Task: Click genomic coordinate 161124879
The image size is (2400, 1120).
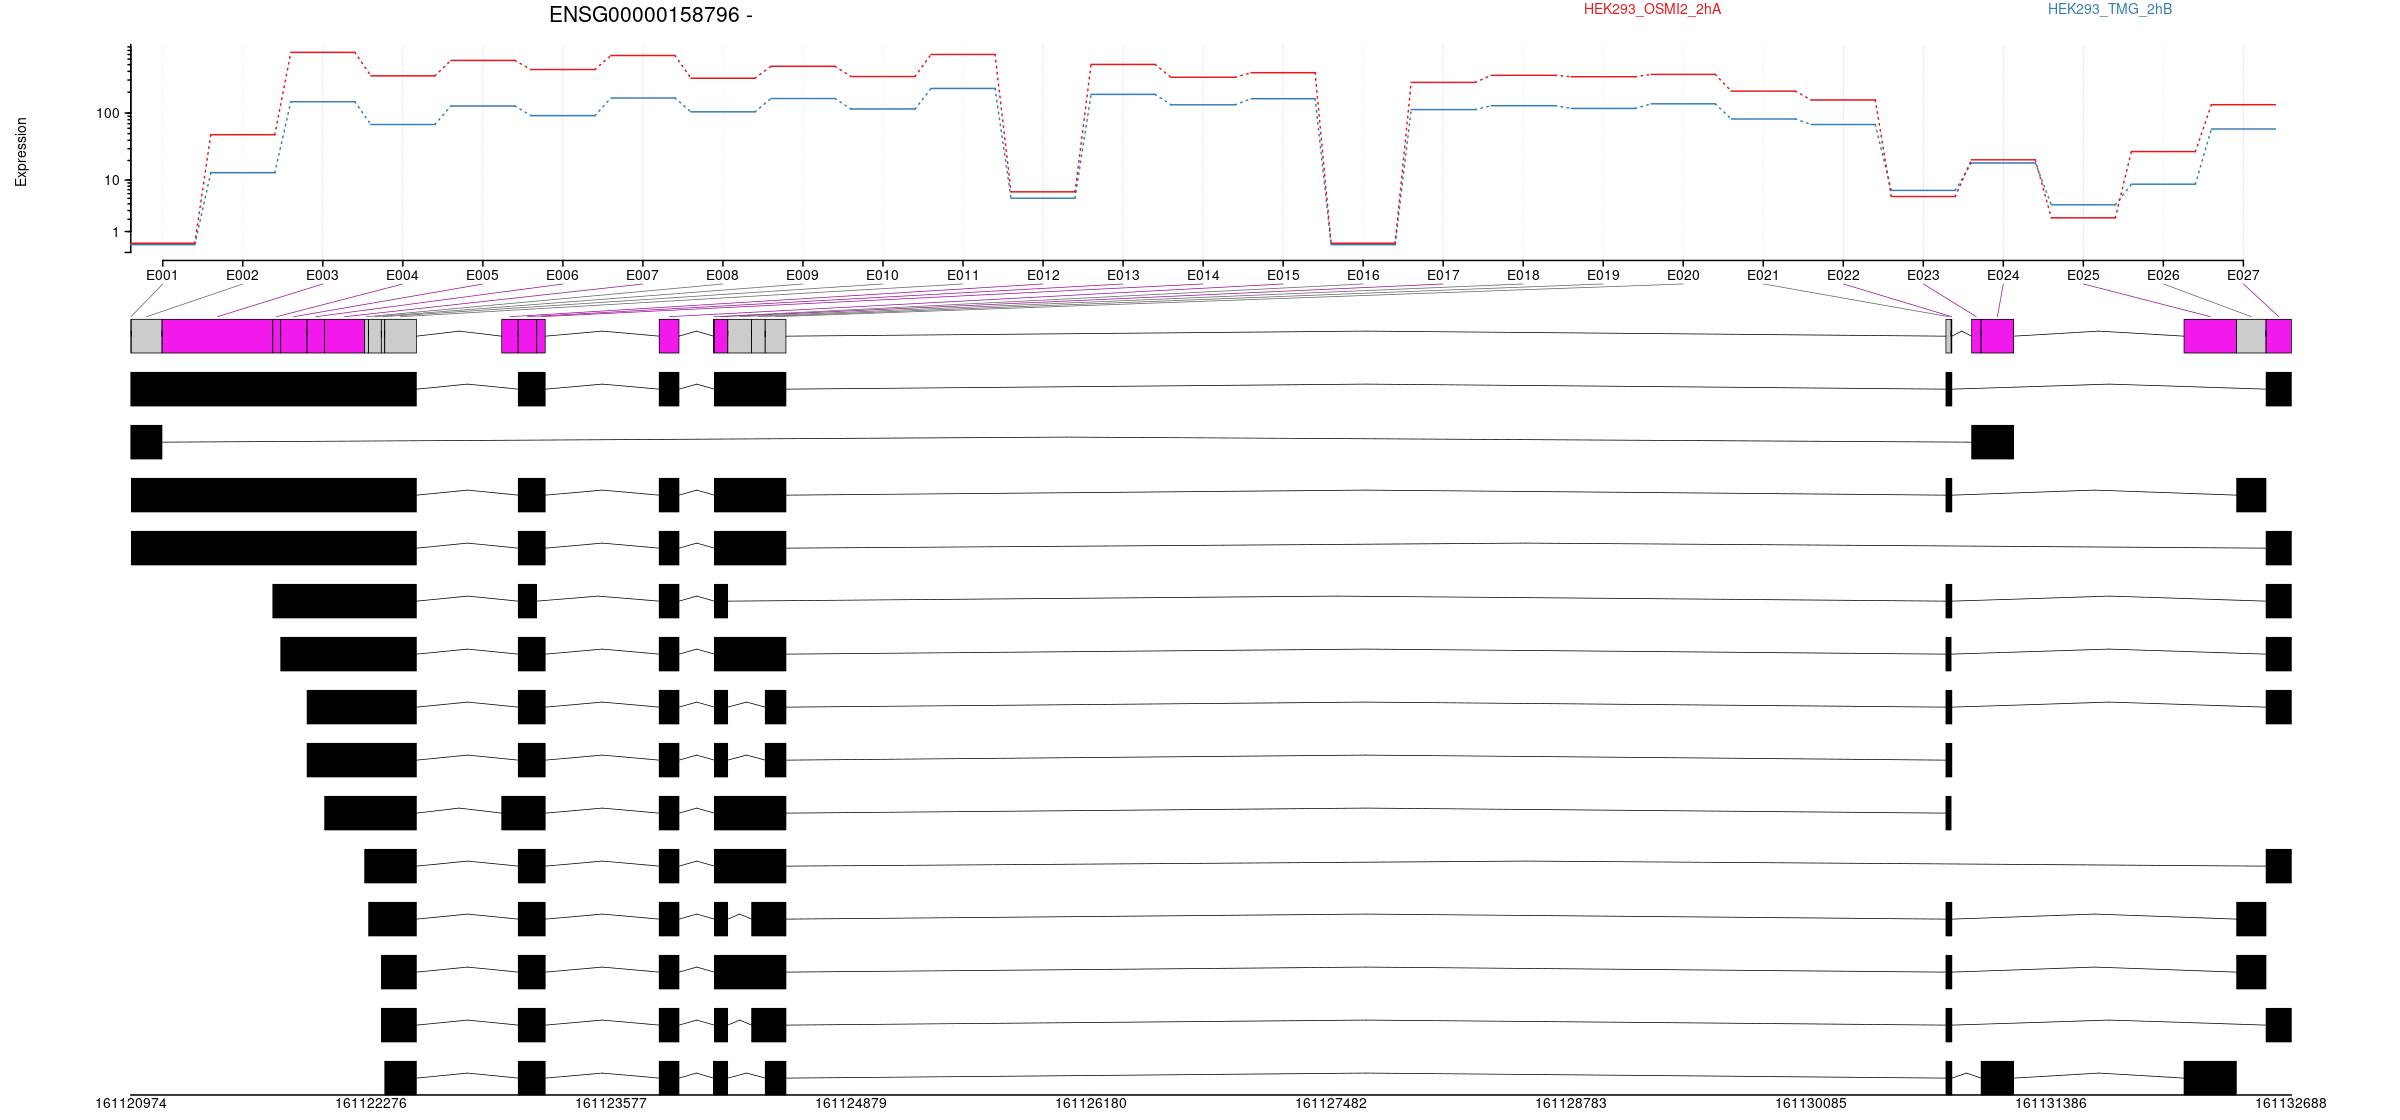Action: coord(851,1104)
